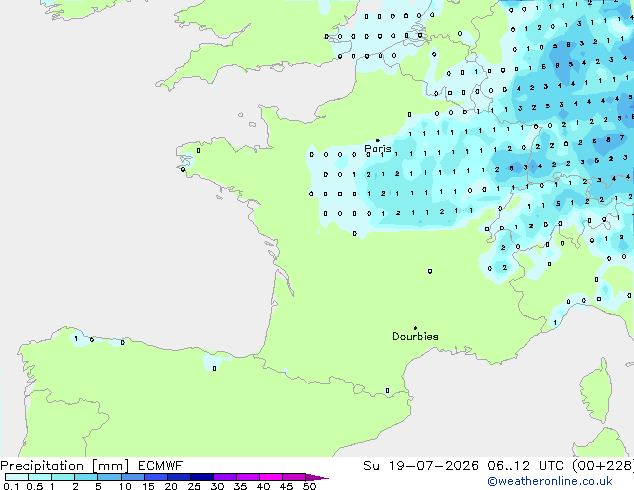
Task: Click the legend scale value '25'
Action: pos(194,486)
